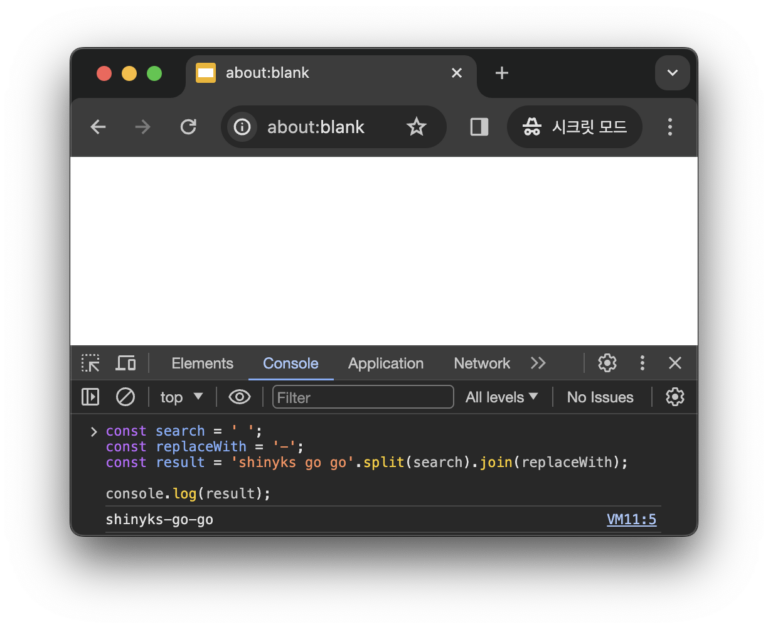Open DevTools settings gear in tab bar
The width and height of the screenshot is (768, 629).
[x=607, y=363]
